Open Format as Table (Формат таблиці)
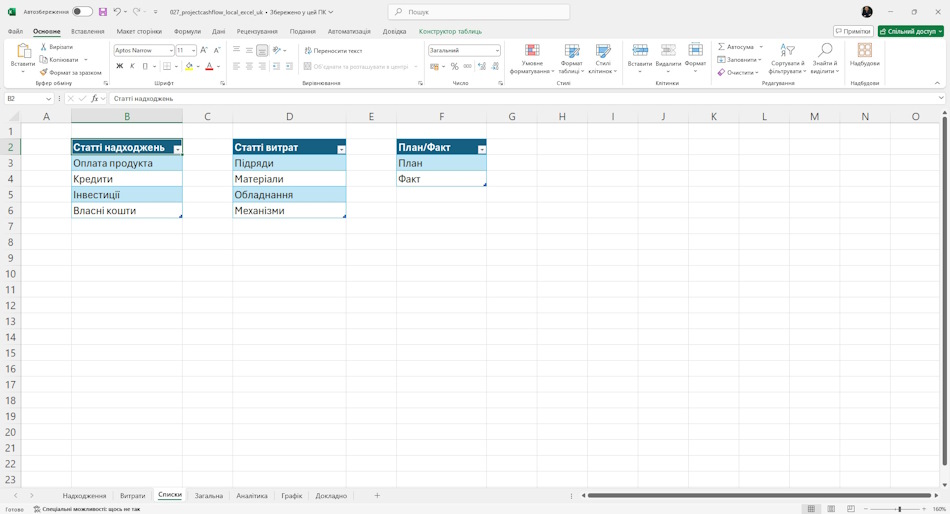The height and width of the screenshot is (514, 950). click(x=571, y=58)
